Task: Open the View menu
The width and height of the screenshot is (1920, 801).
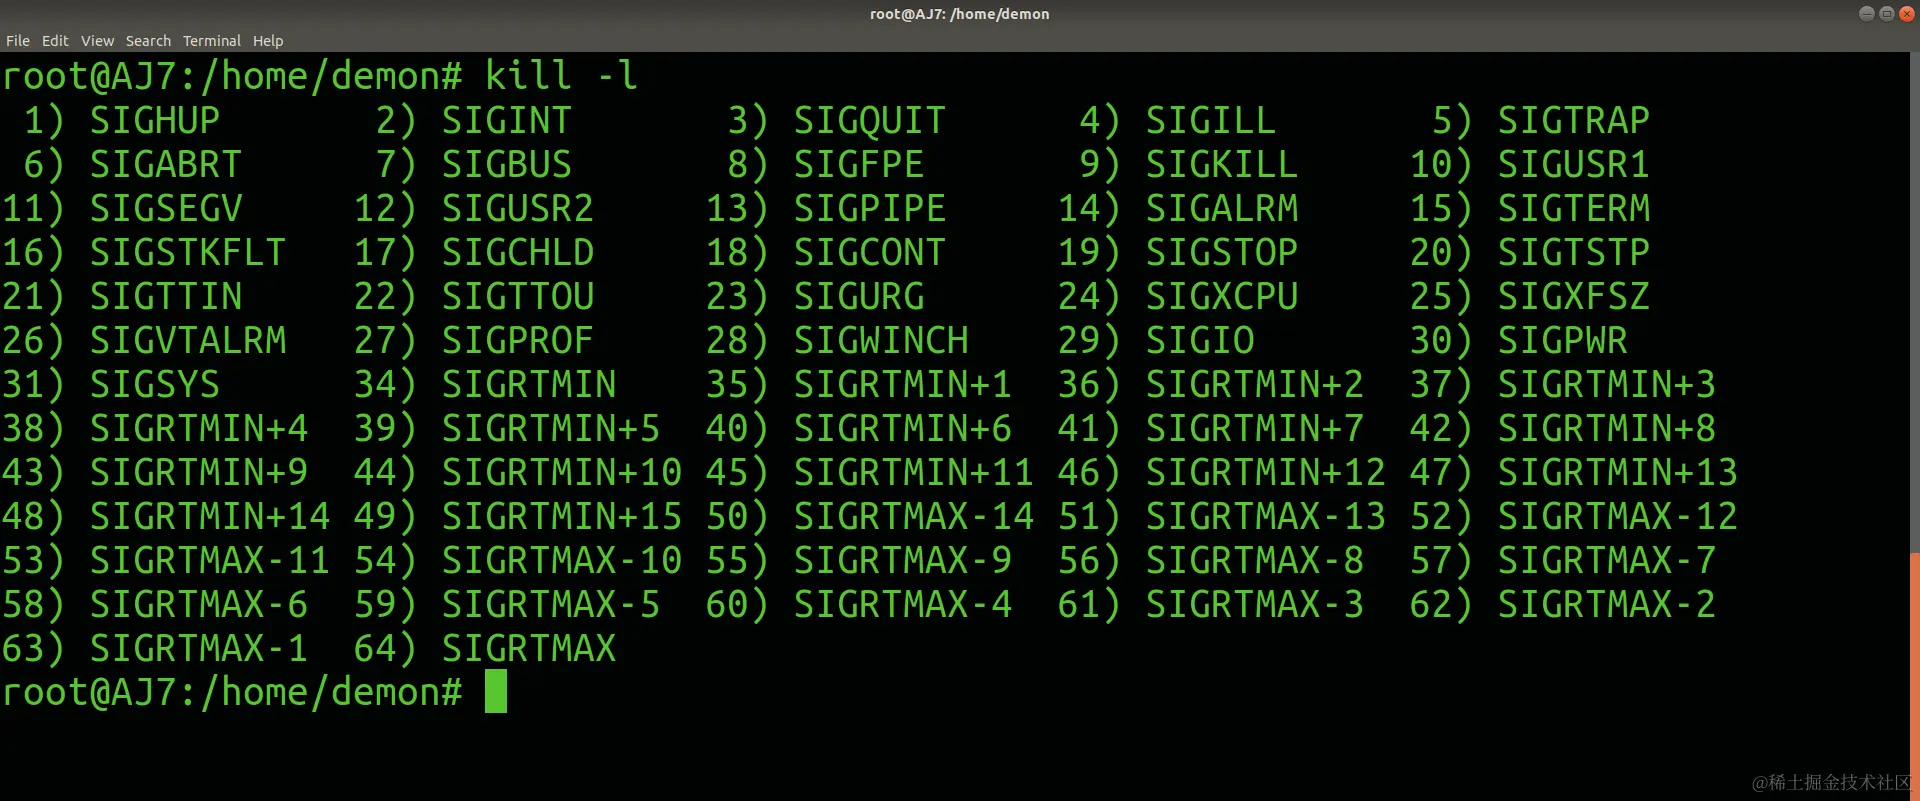Action: point(97,41)
